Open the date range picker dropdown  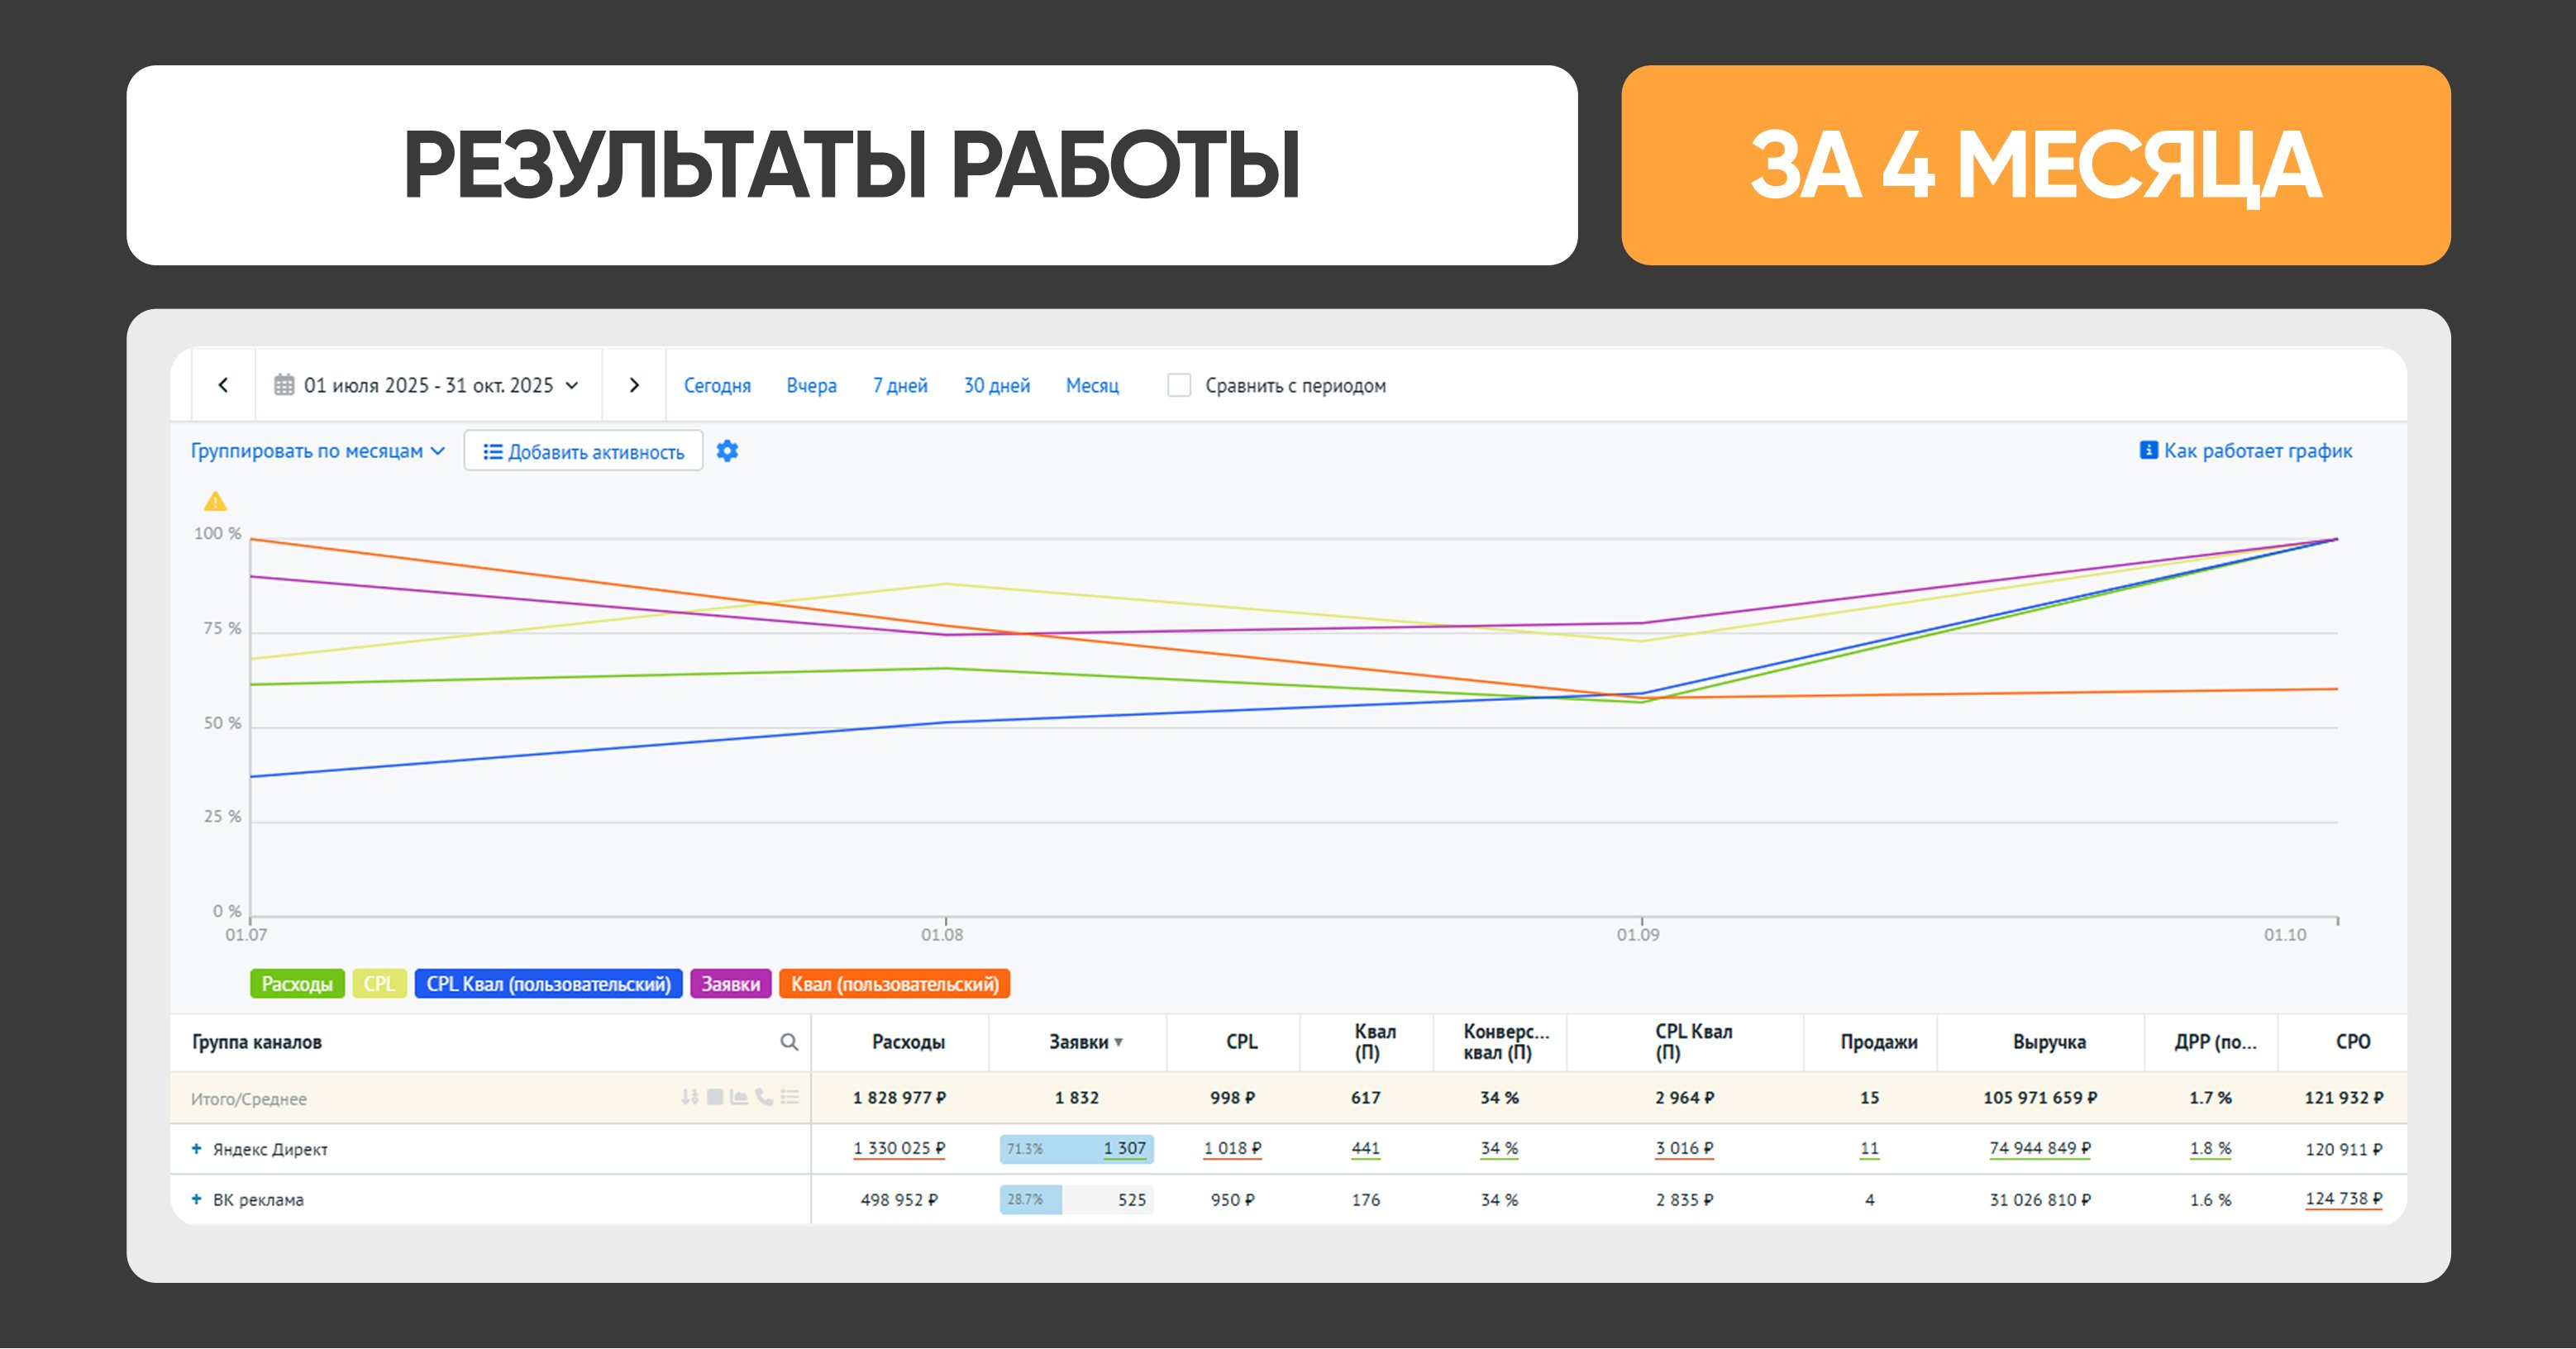pos(430,385)
